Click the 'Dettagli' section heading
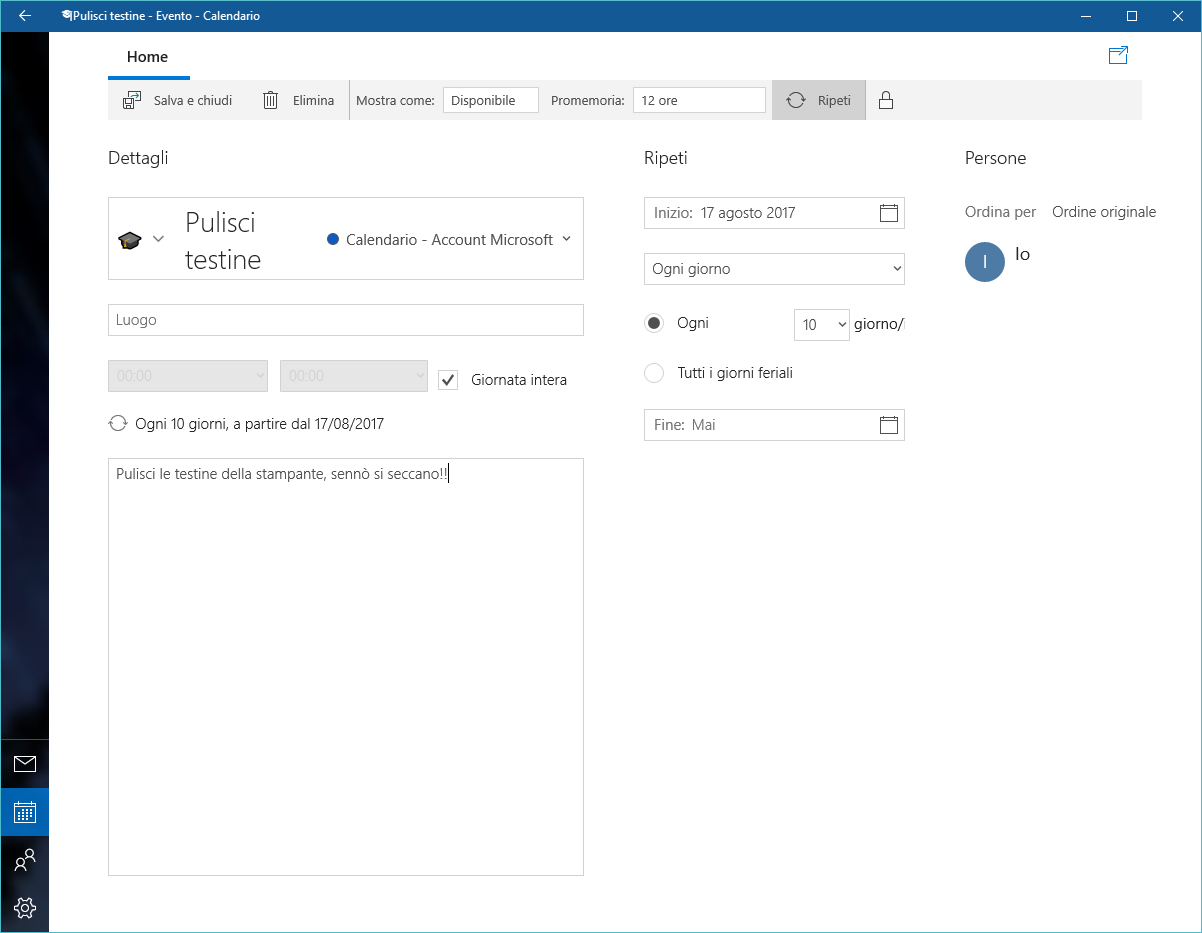The height and width of the screenshot is (933, 1202). pyautogui.click(x=138, y=158)
